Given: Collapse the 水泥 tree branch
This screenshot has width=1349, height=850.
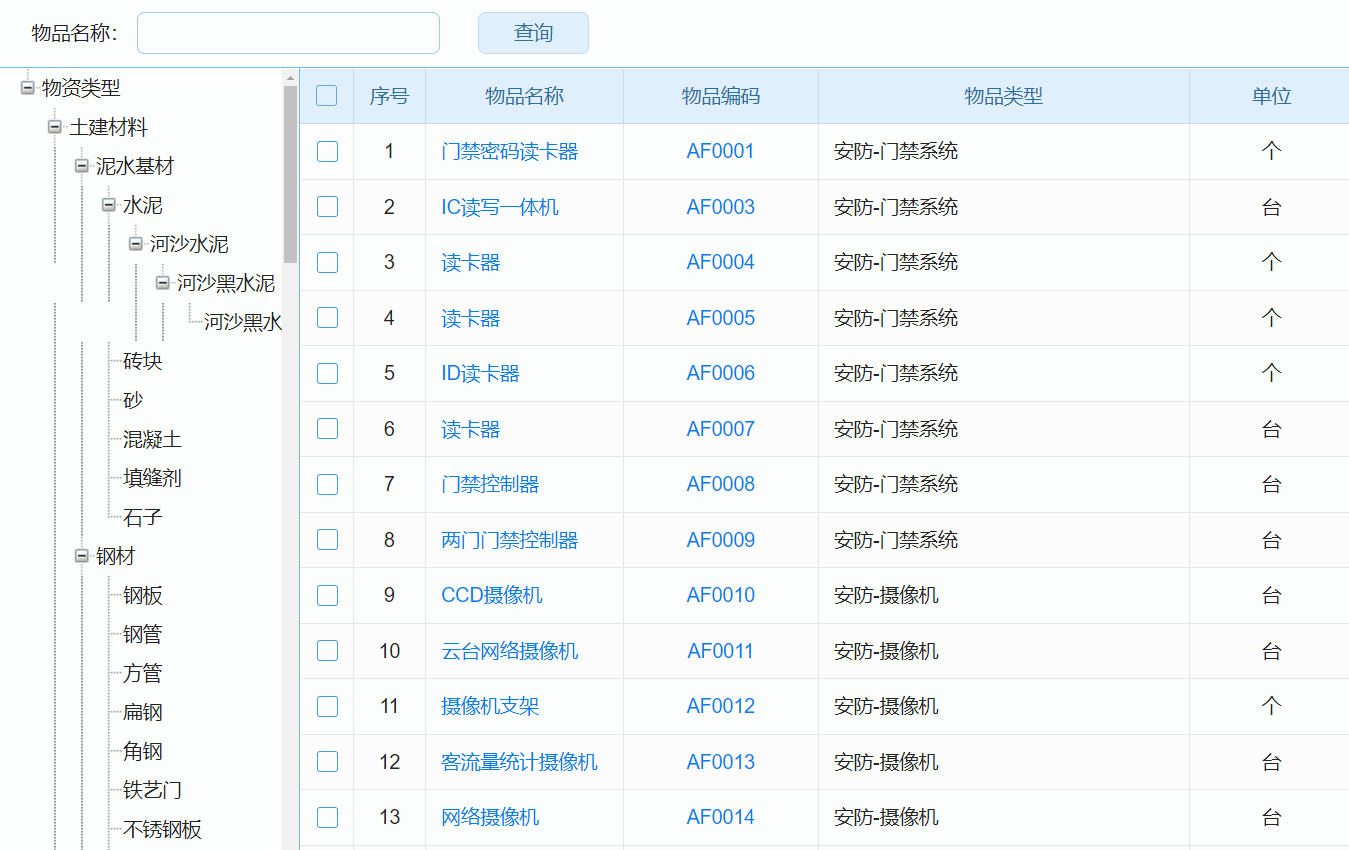Looking at the screenshot, I should click(109, 205).
